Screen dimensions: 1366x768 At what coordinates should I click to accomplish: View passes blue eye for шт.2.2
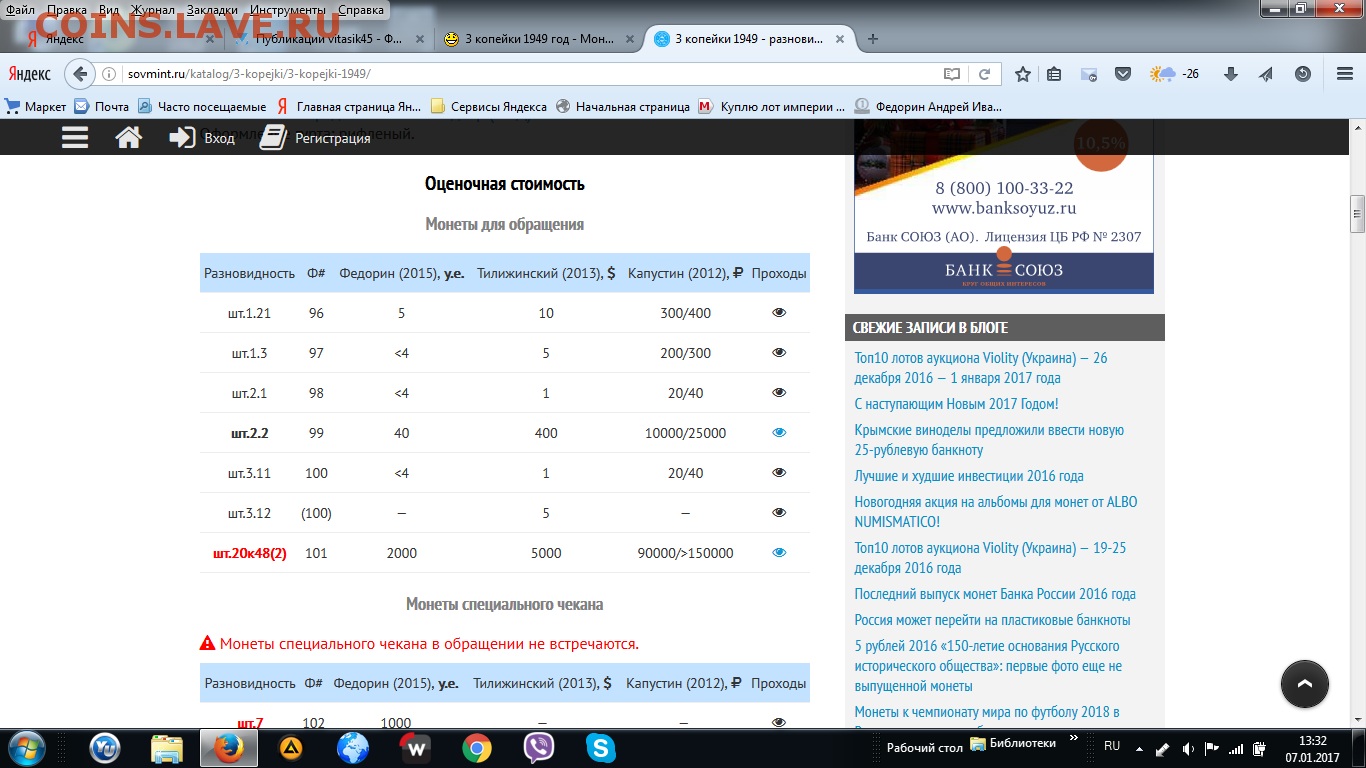click(x=780, y=433)
